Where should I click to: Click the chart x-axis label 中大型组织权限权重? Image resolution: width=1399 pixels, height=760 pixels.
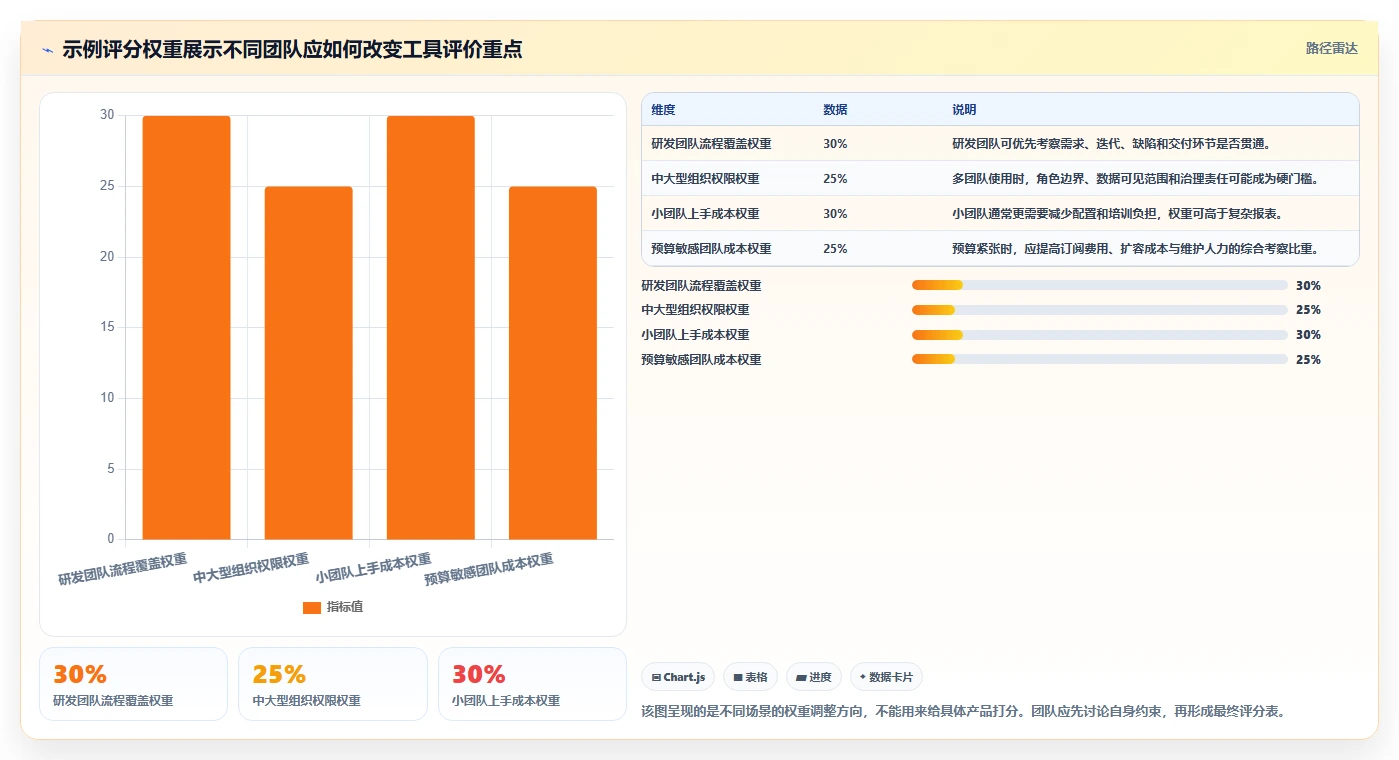[x=251, y=567]
